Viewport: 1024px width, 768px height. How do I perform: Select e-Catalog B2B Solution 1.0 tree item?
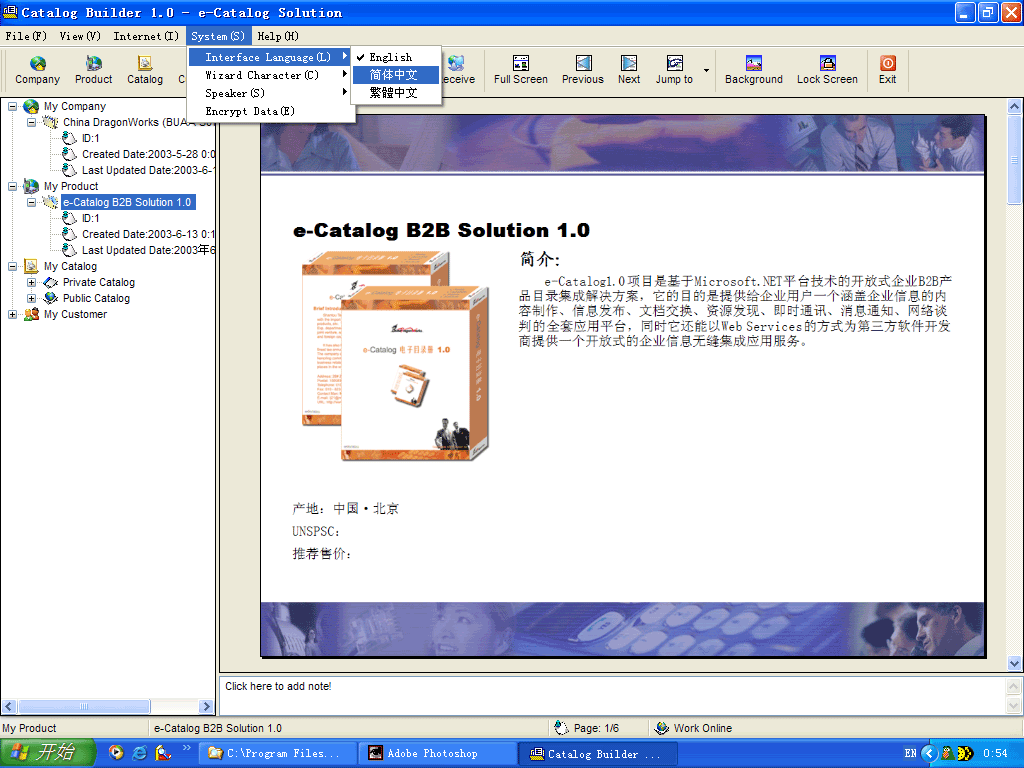(x=127, y=202)
